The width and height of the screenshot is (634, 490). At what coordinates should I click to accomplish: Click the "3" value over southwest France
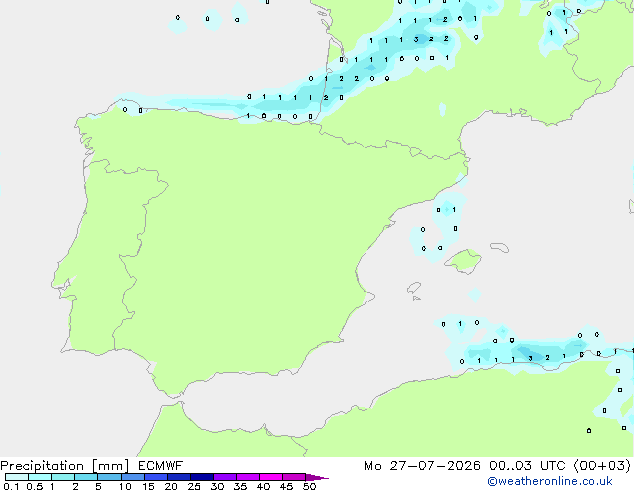(416, 40)
